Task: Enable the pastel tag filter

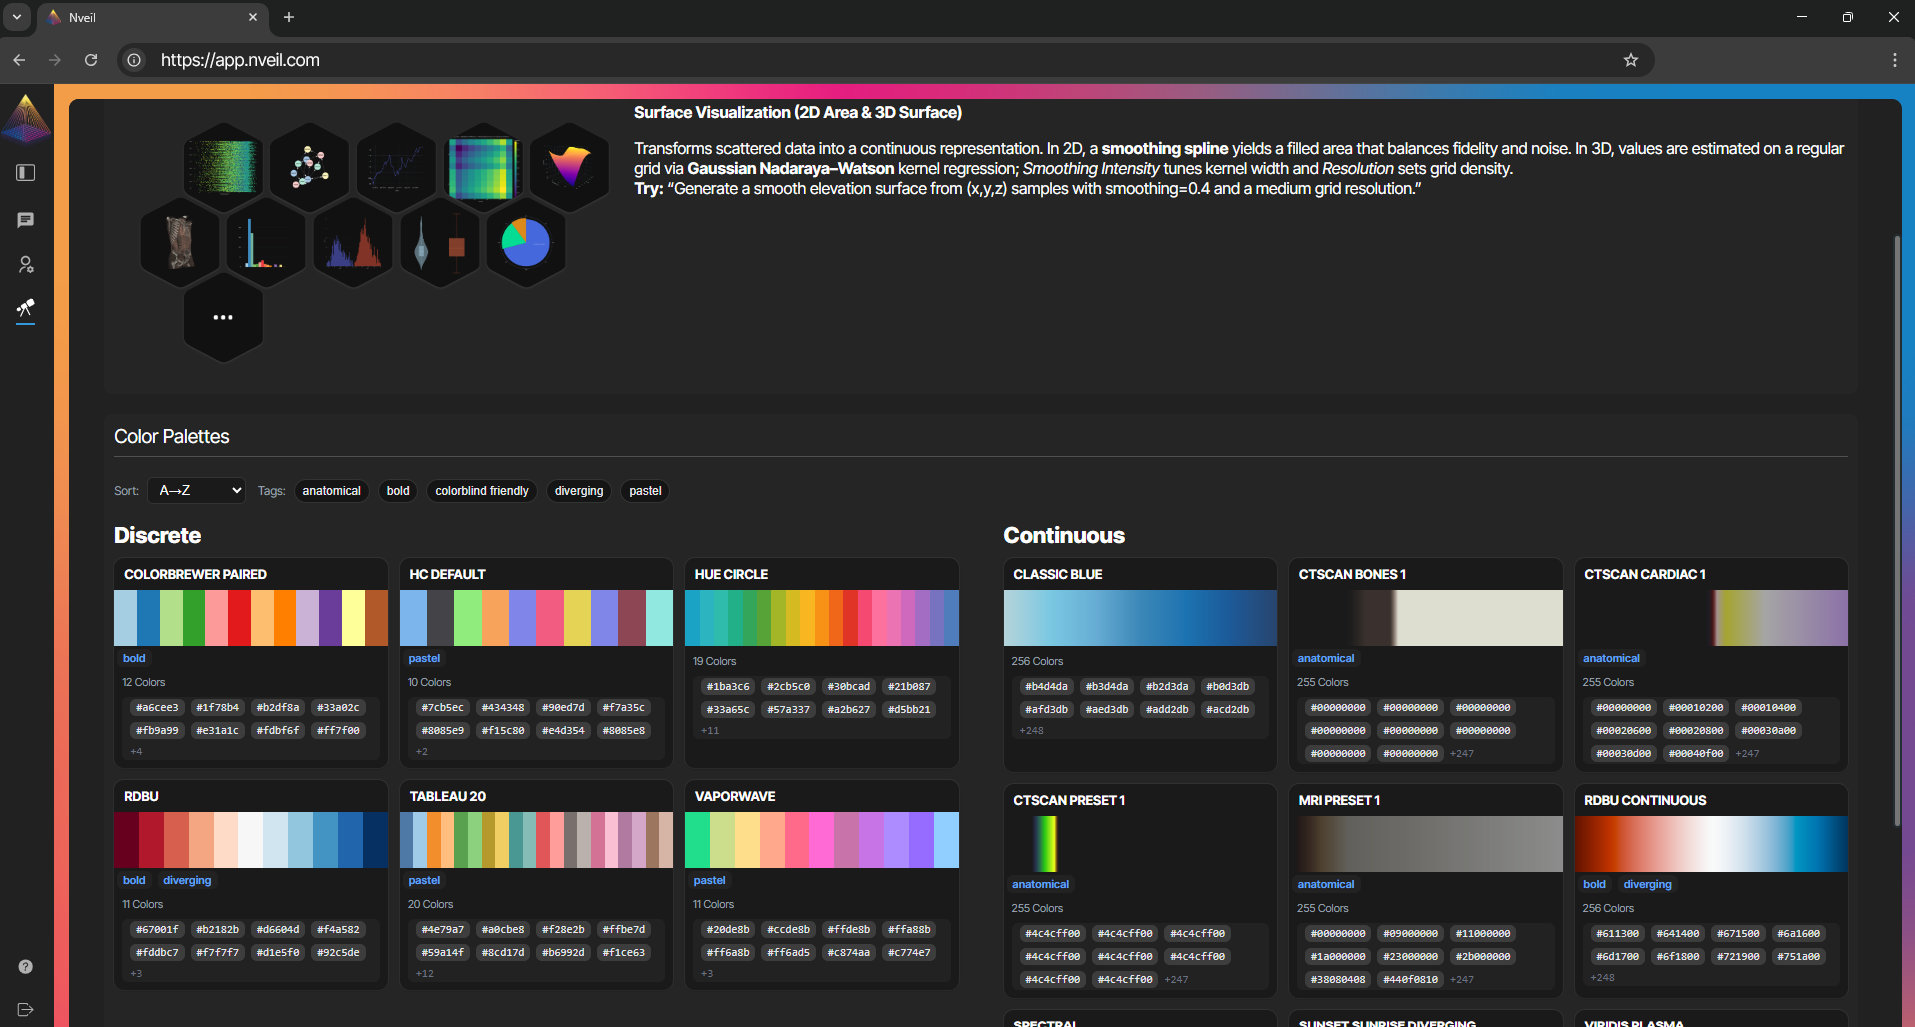Action: pyautogui.click(x=645, y=491)
